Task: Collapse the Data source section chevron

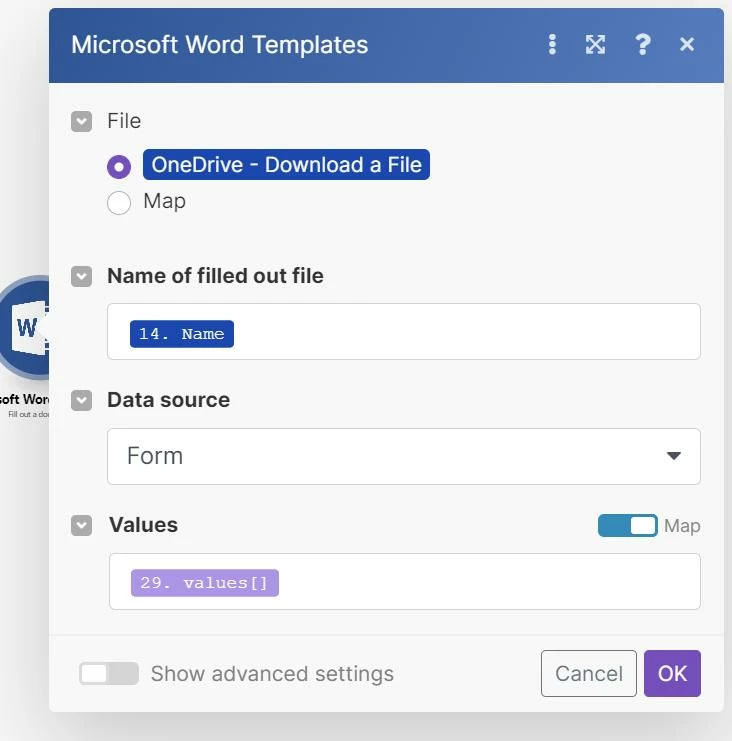Action: (x=81, y=401)
